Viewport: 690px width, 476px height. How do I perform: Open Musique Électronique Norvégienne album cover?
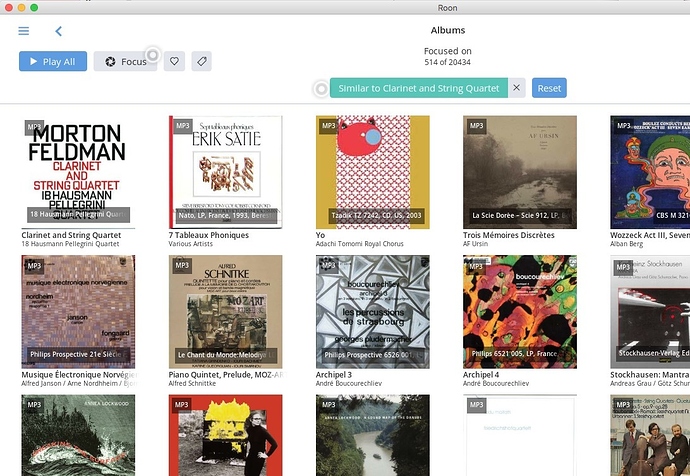tap(78, 311)
